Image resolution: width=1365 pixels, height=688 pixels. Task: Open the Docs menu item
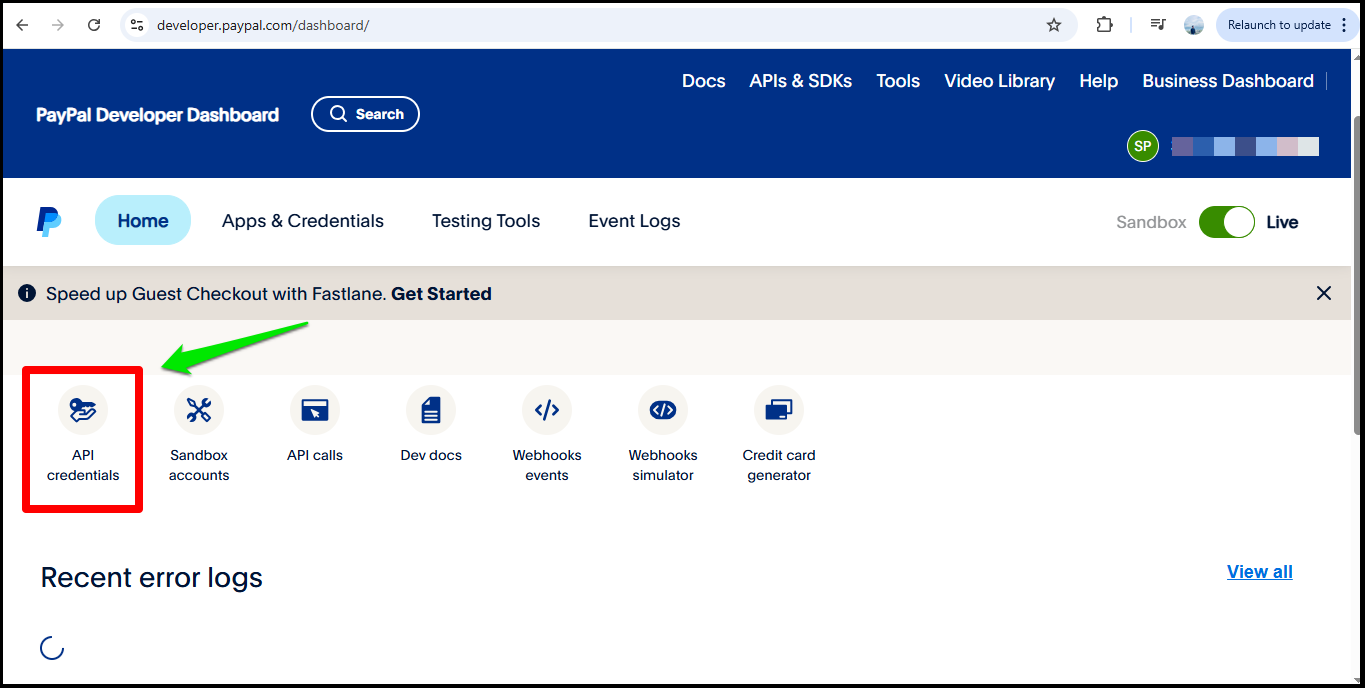[x=704, y=81]
